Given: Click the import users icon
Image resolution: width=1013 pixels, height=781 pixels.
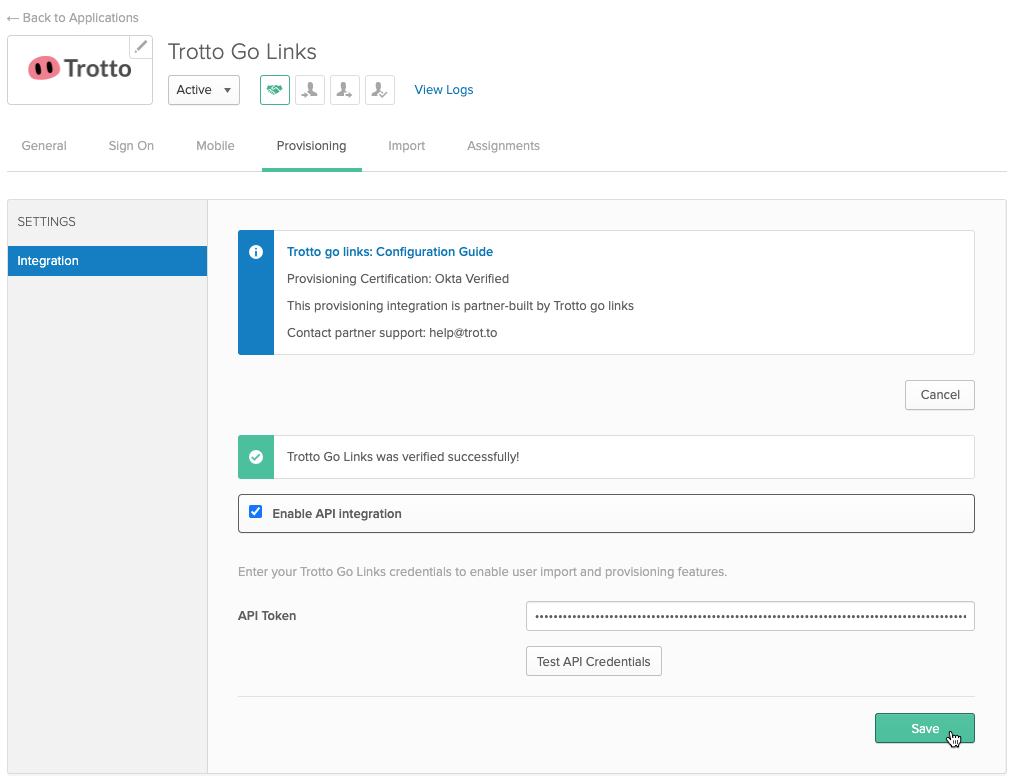Looking at the screenshot, I should [x=309, y=90].
